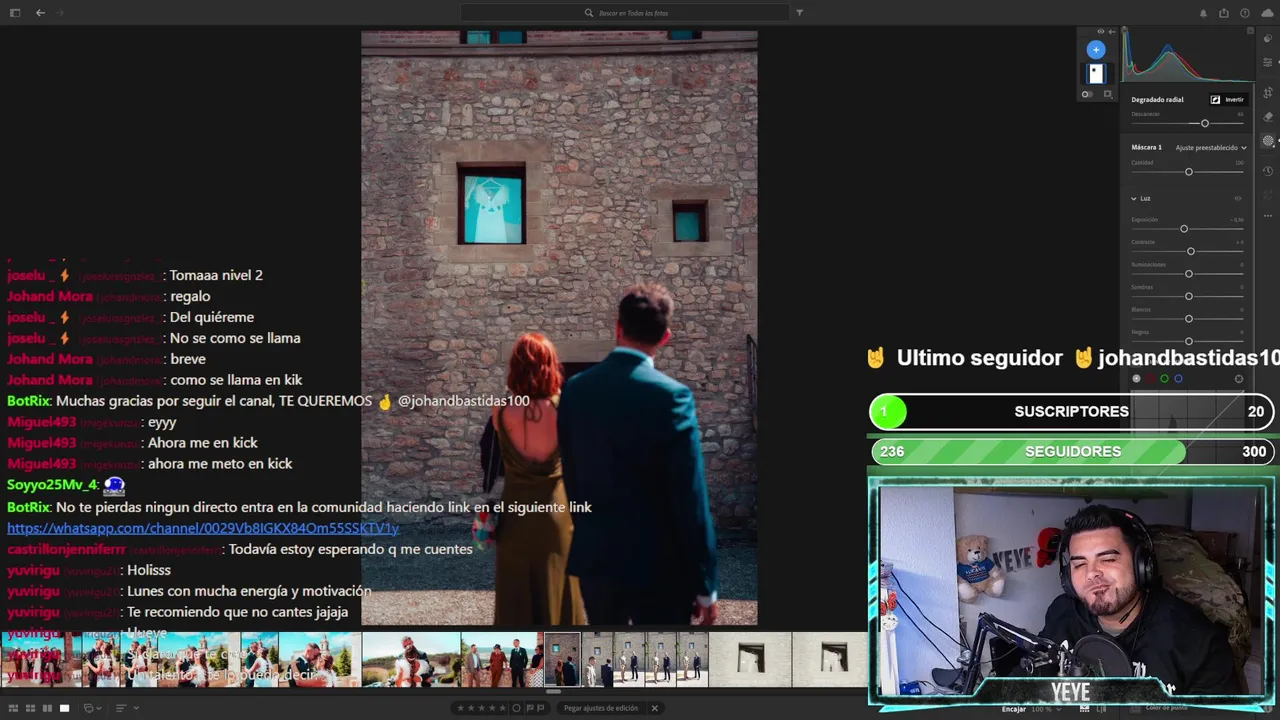This screenshot has width=1280, height=720.
Task: Adjust Iluminaciones slider handle
Action: [x=1189, y=274]
